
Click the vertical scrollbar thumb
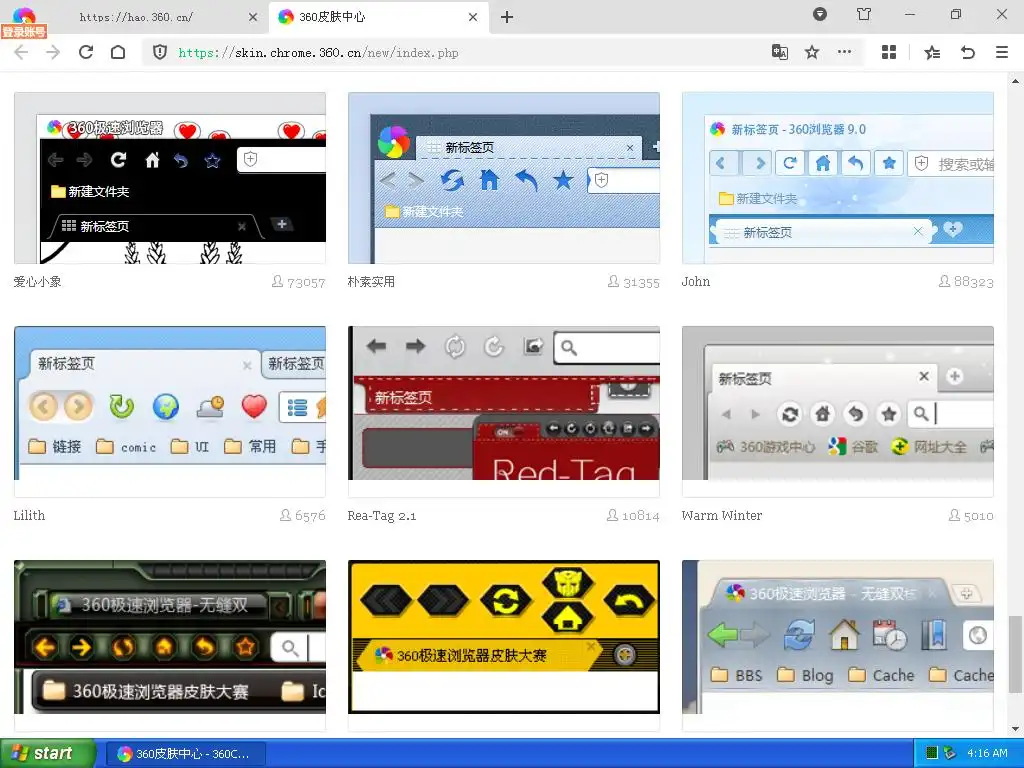click(x=1016, y=654)
